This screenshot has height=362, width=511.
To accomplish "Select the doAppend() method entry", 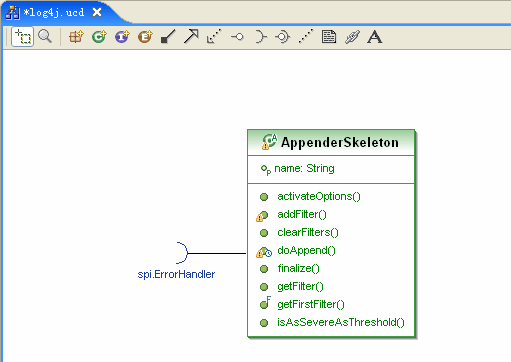I will [306, 251].
